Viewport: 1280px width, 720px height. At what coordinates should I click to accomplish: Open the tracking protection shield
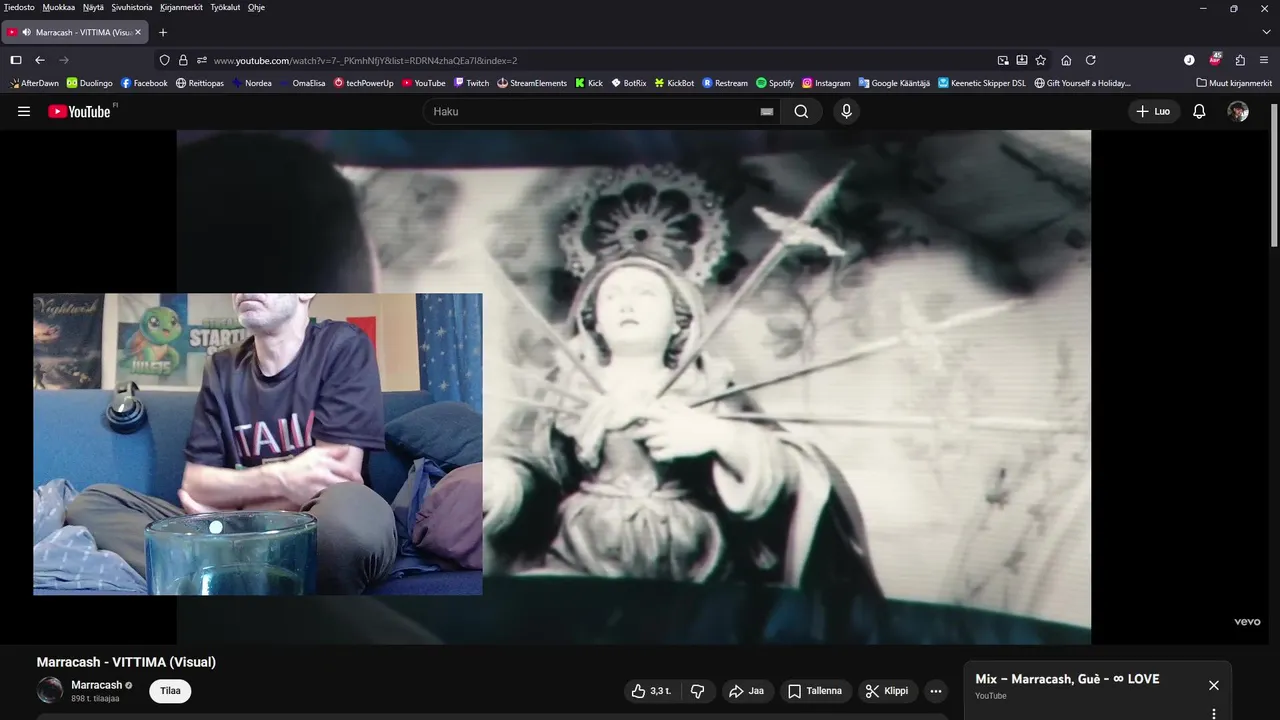point(165,60)
